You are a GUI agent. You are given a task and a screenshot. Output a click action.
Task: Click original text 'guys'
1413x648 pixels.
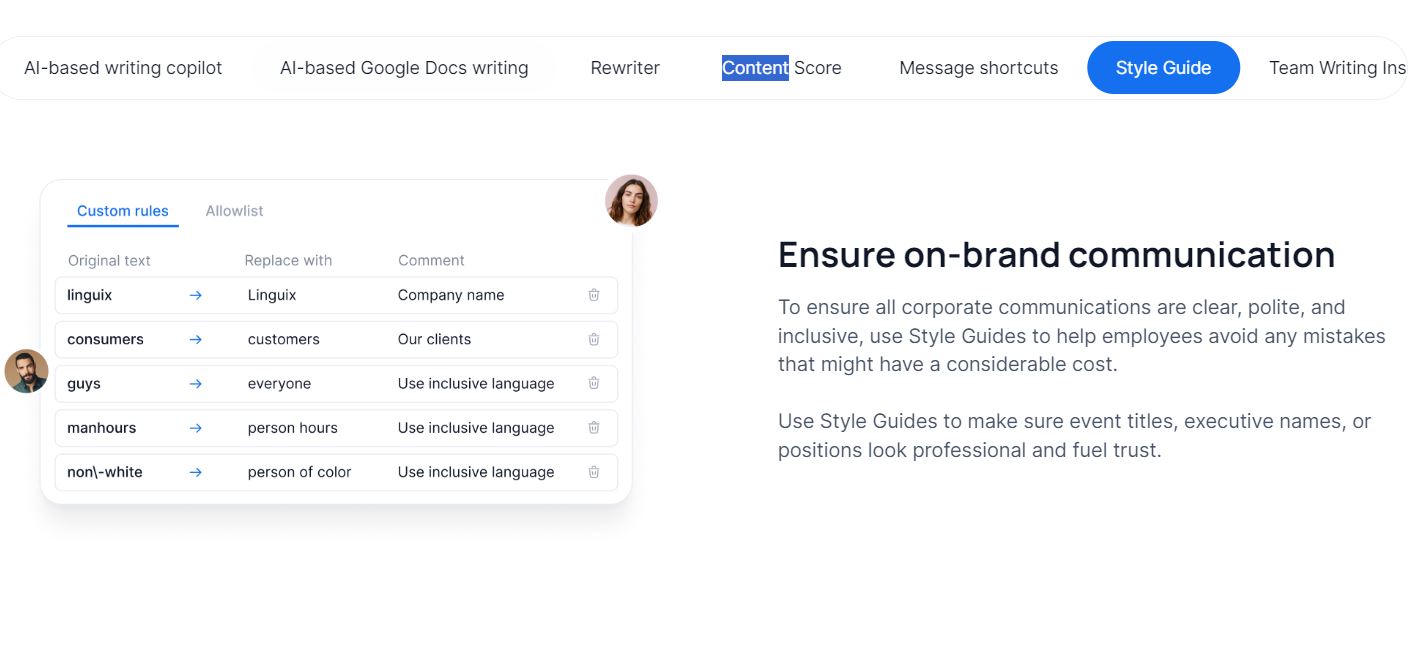pos(84,383)
